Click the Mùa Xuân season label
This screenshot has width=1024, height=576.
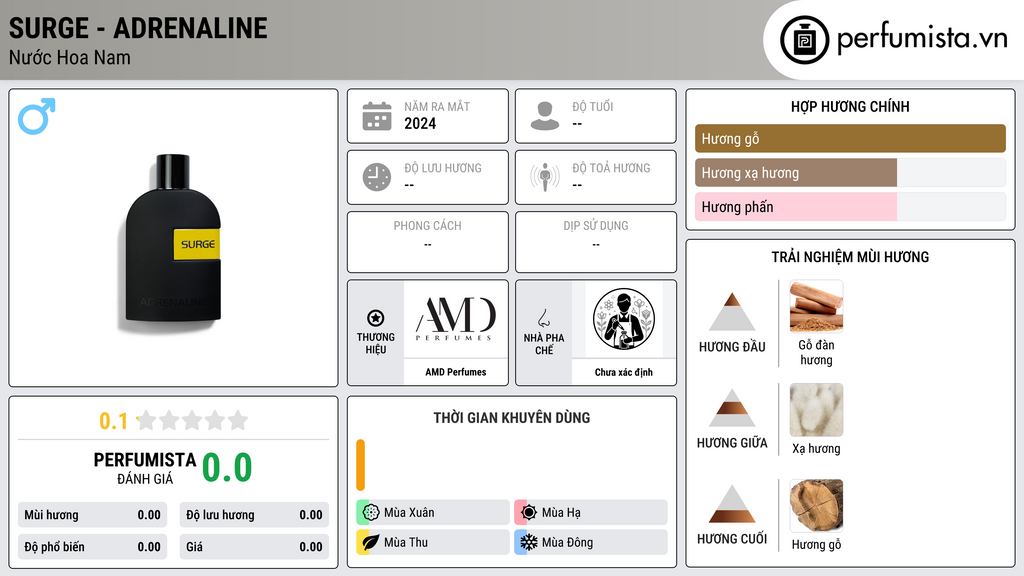coord(409,513)
